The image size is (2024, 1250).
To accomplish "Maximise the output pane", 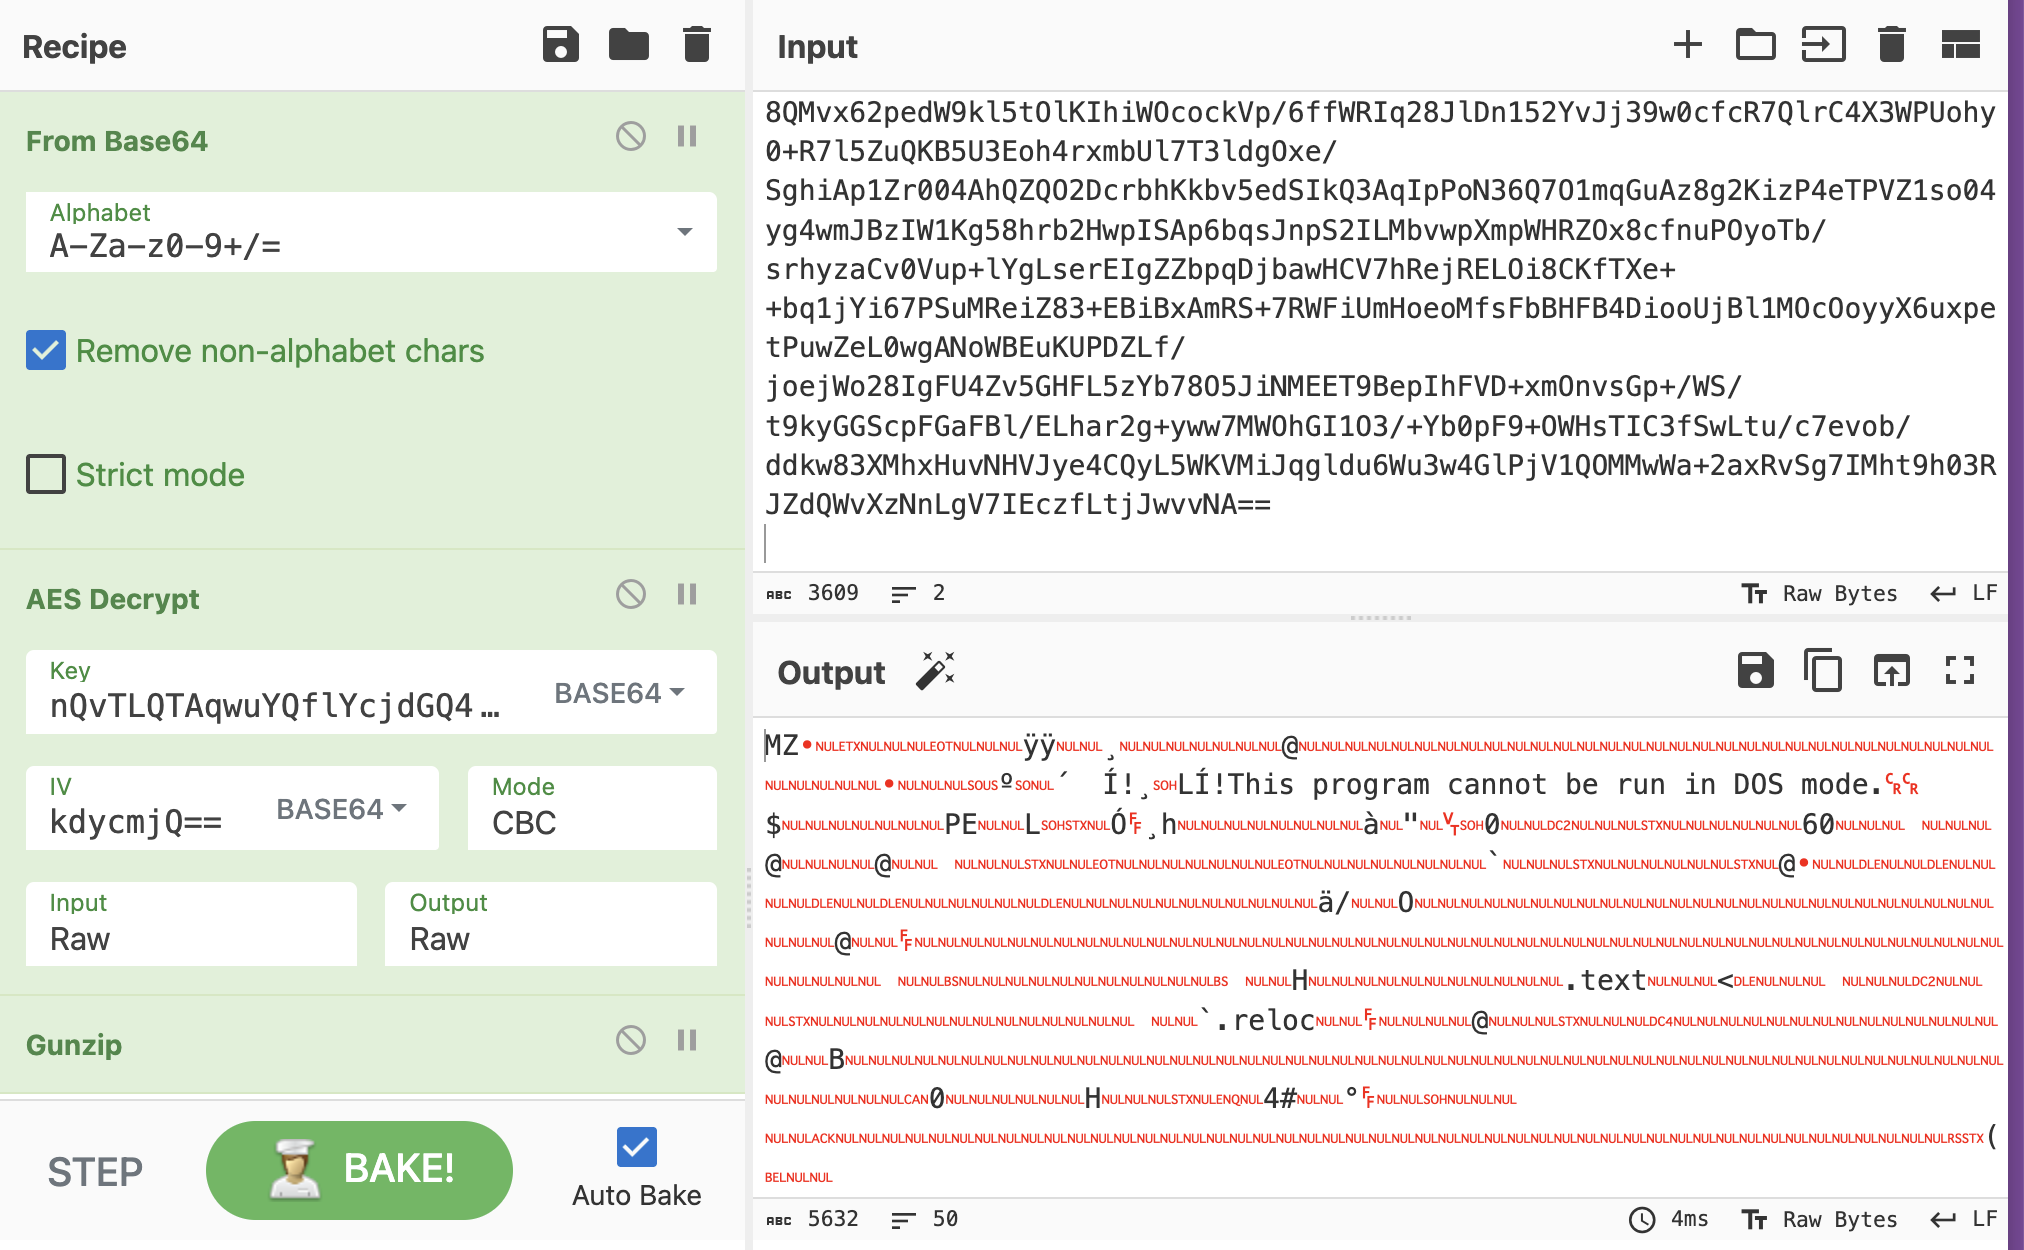I will (1959, 671).
